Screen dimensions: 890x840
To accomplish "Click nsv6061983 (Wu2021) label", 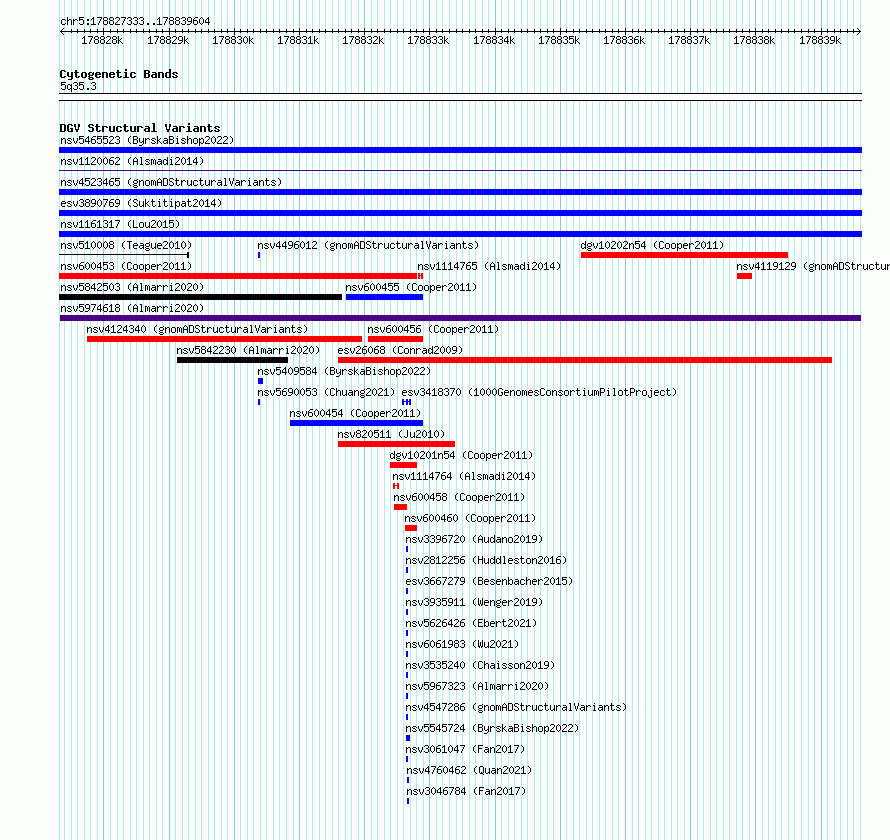I will [463, 644].
